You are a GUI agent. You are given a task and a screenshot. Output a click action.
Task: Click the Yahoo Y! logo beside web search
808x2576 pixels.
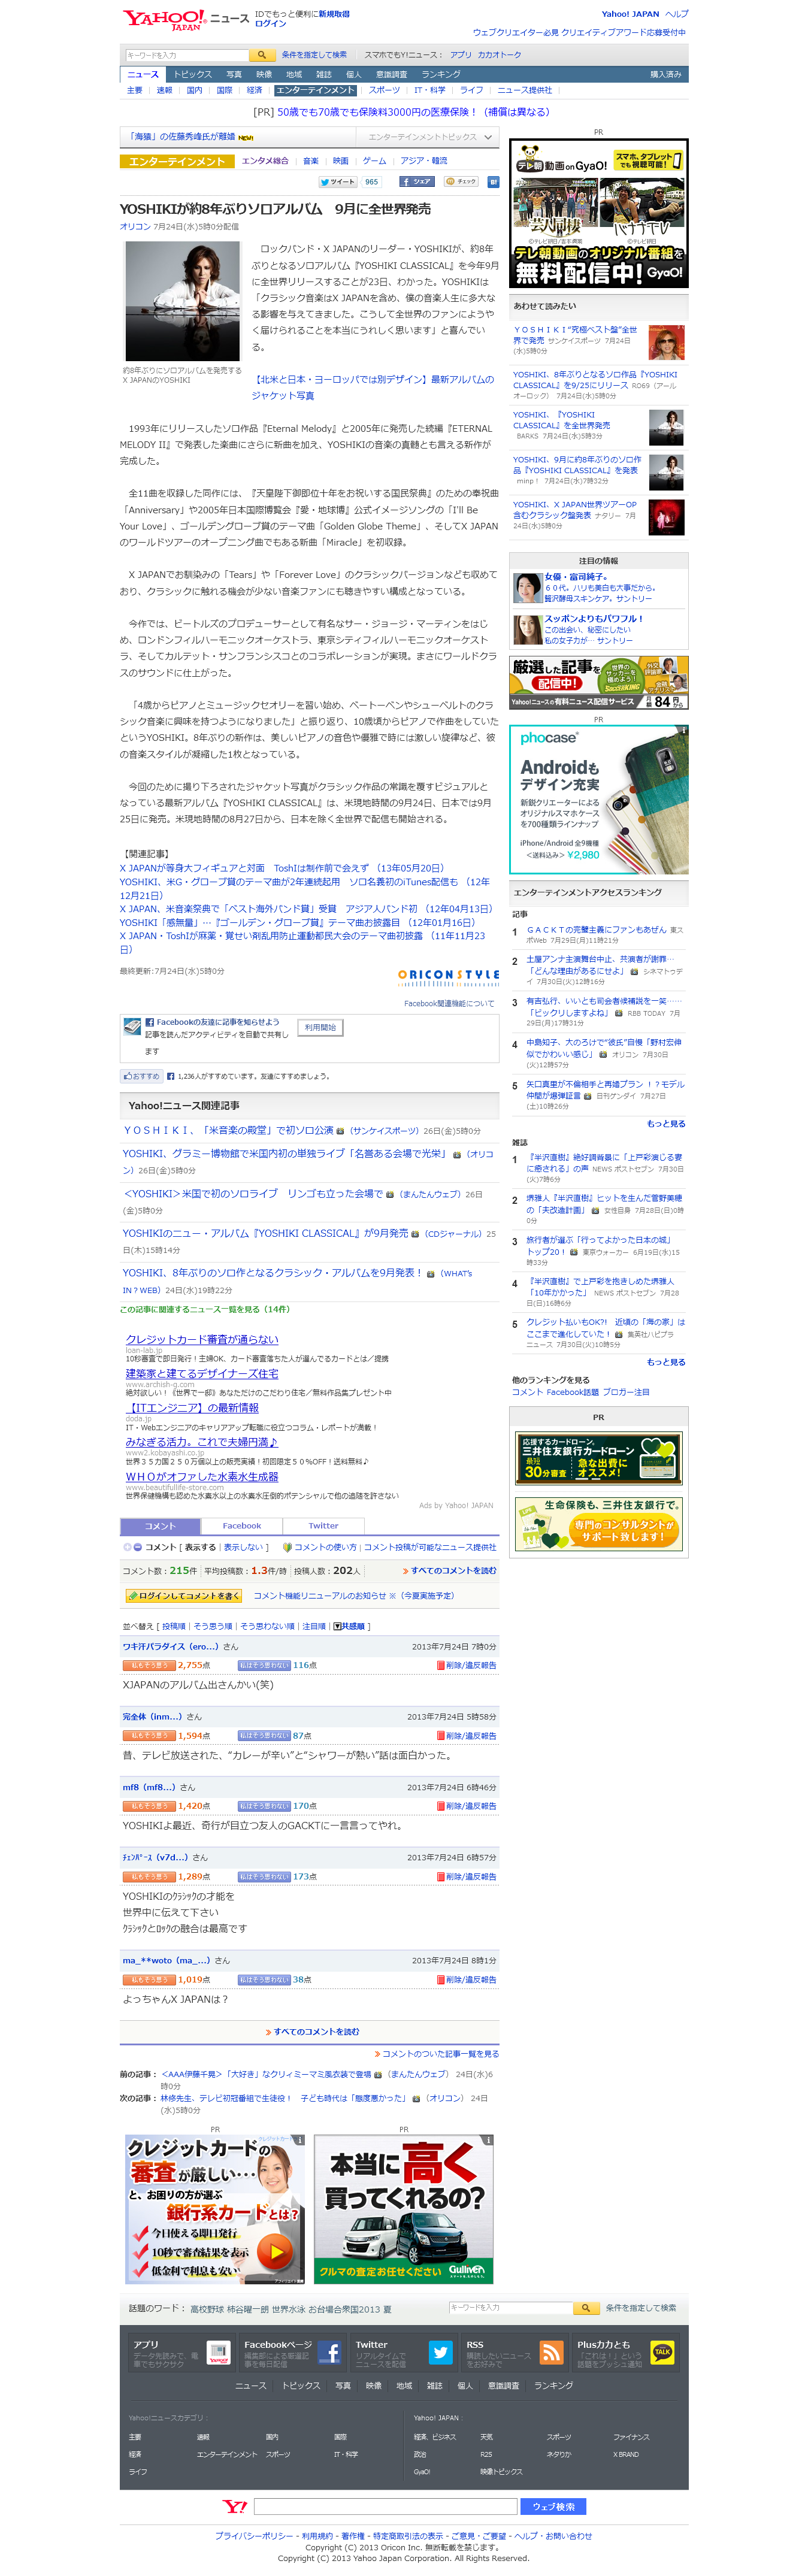tap(235, 2506)
